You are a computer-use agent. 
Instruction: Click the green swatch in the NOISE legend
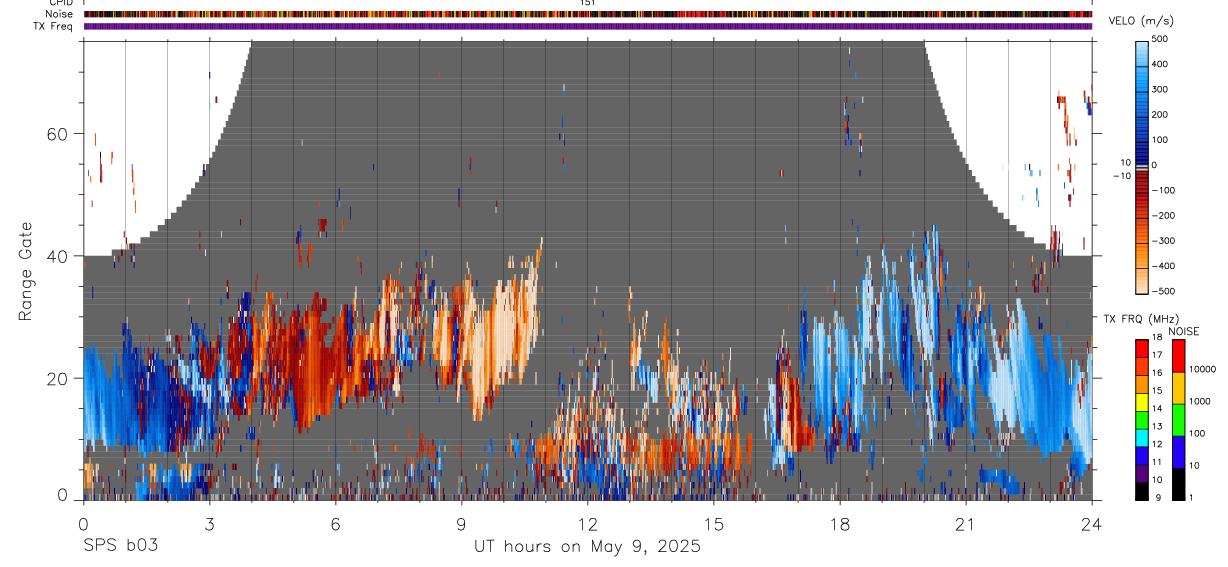[x=1179, y=420]
